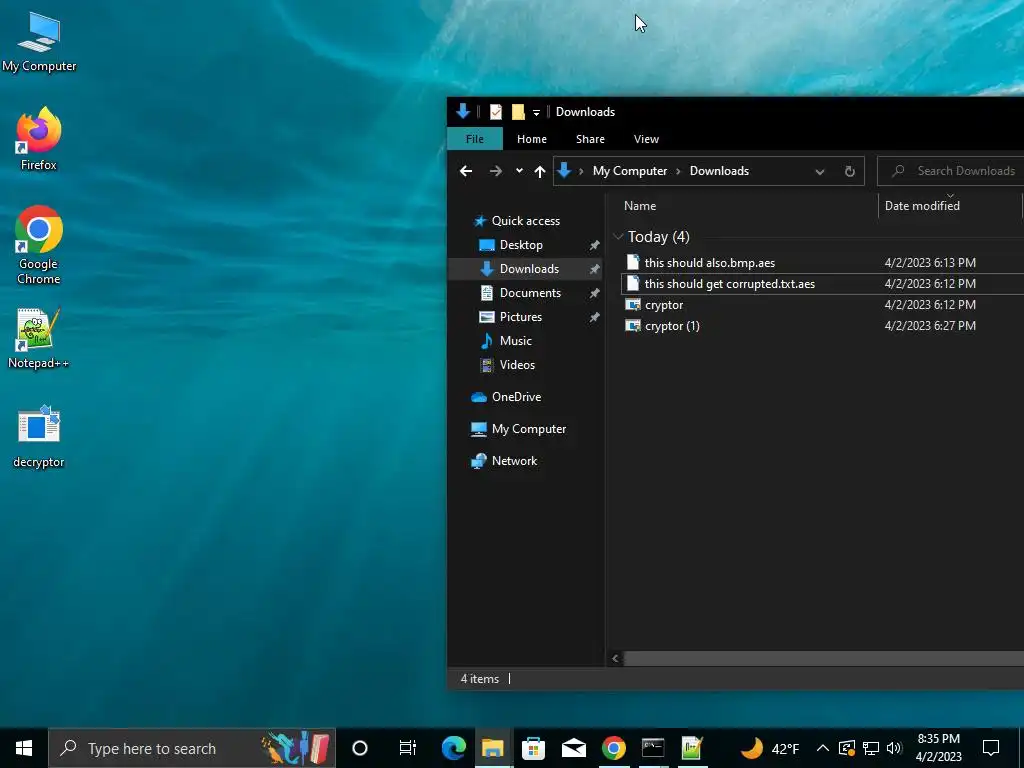Click the pin icon beside Desktop
The image size is (1024, 768).
[594, 246]
